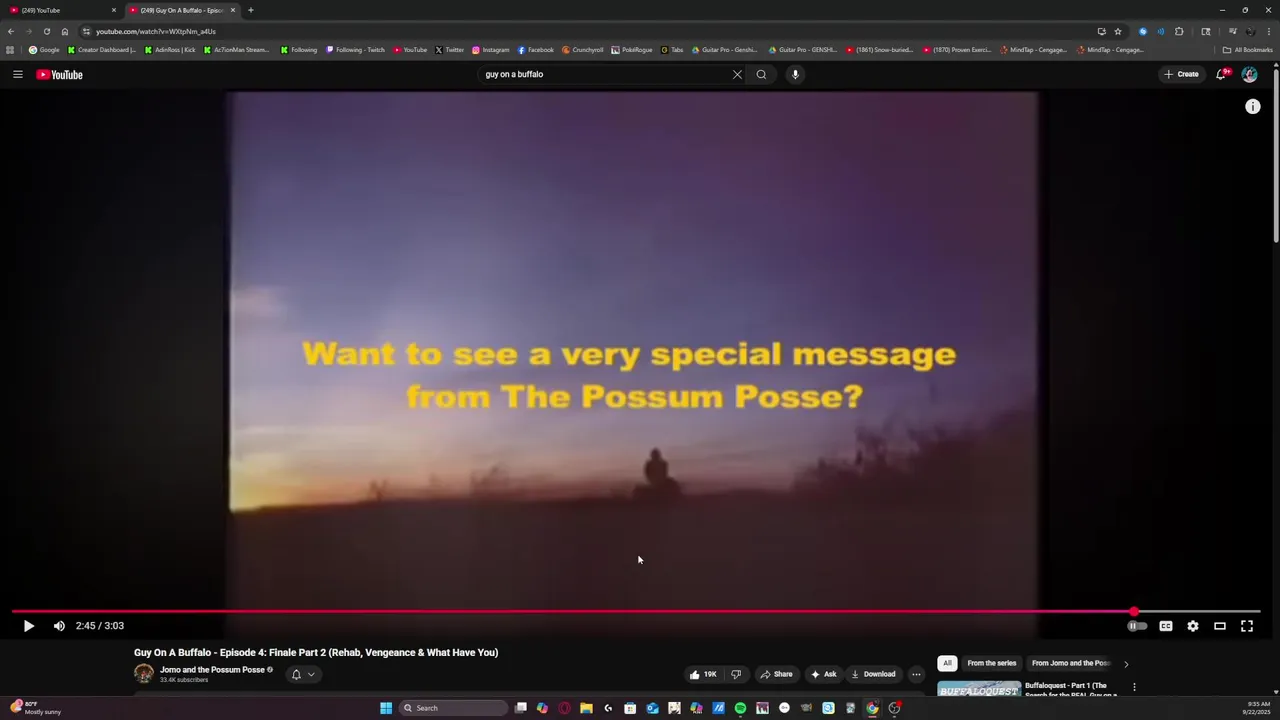This screenshot has height=720, width=1280.
Task: Clear the search query with X
Action: [x=737, y=74]
